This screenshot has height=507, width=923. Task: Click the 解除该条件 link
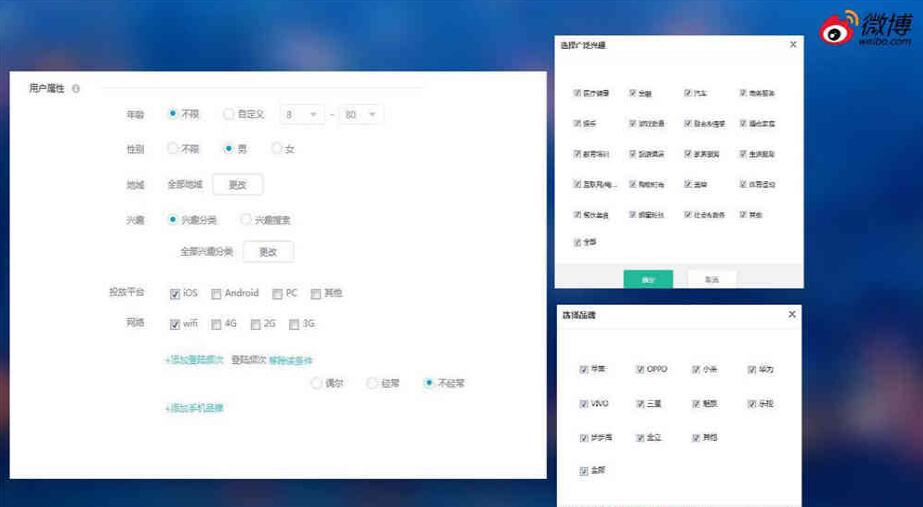pyautogui.click(x=291, y=360)
